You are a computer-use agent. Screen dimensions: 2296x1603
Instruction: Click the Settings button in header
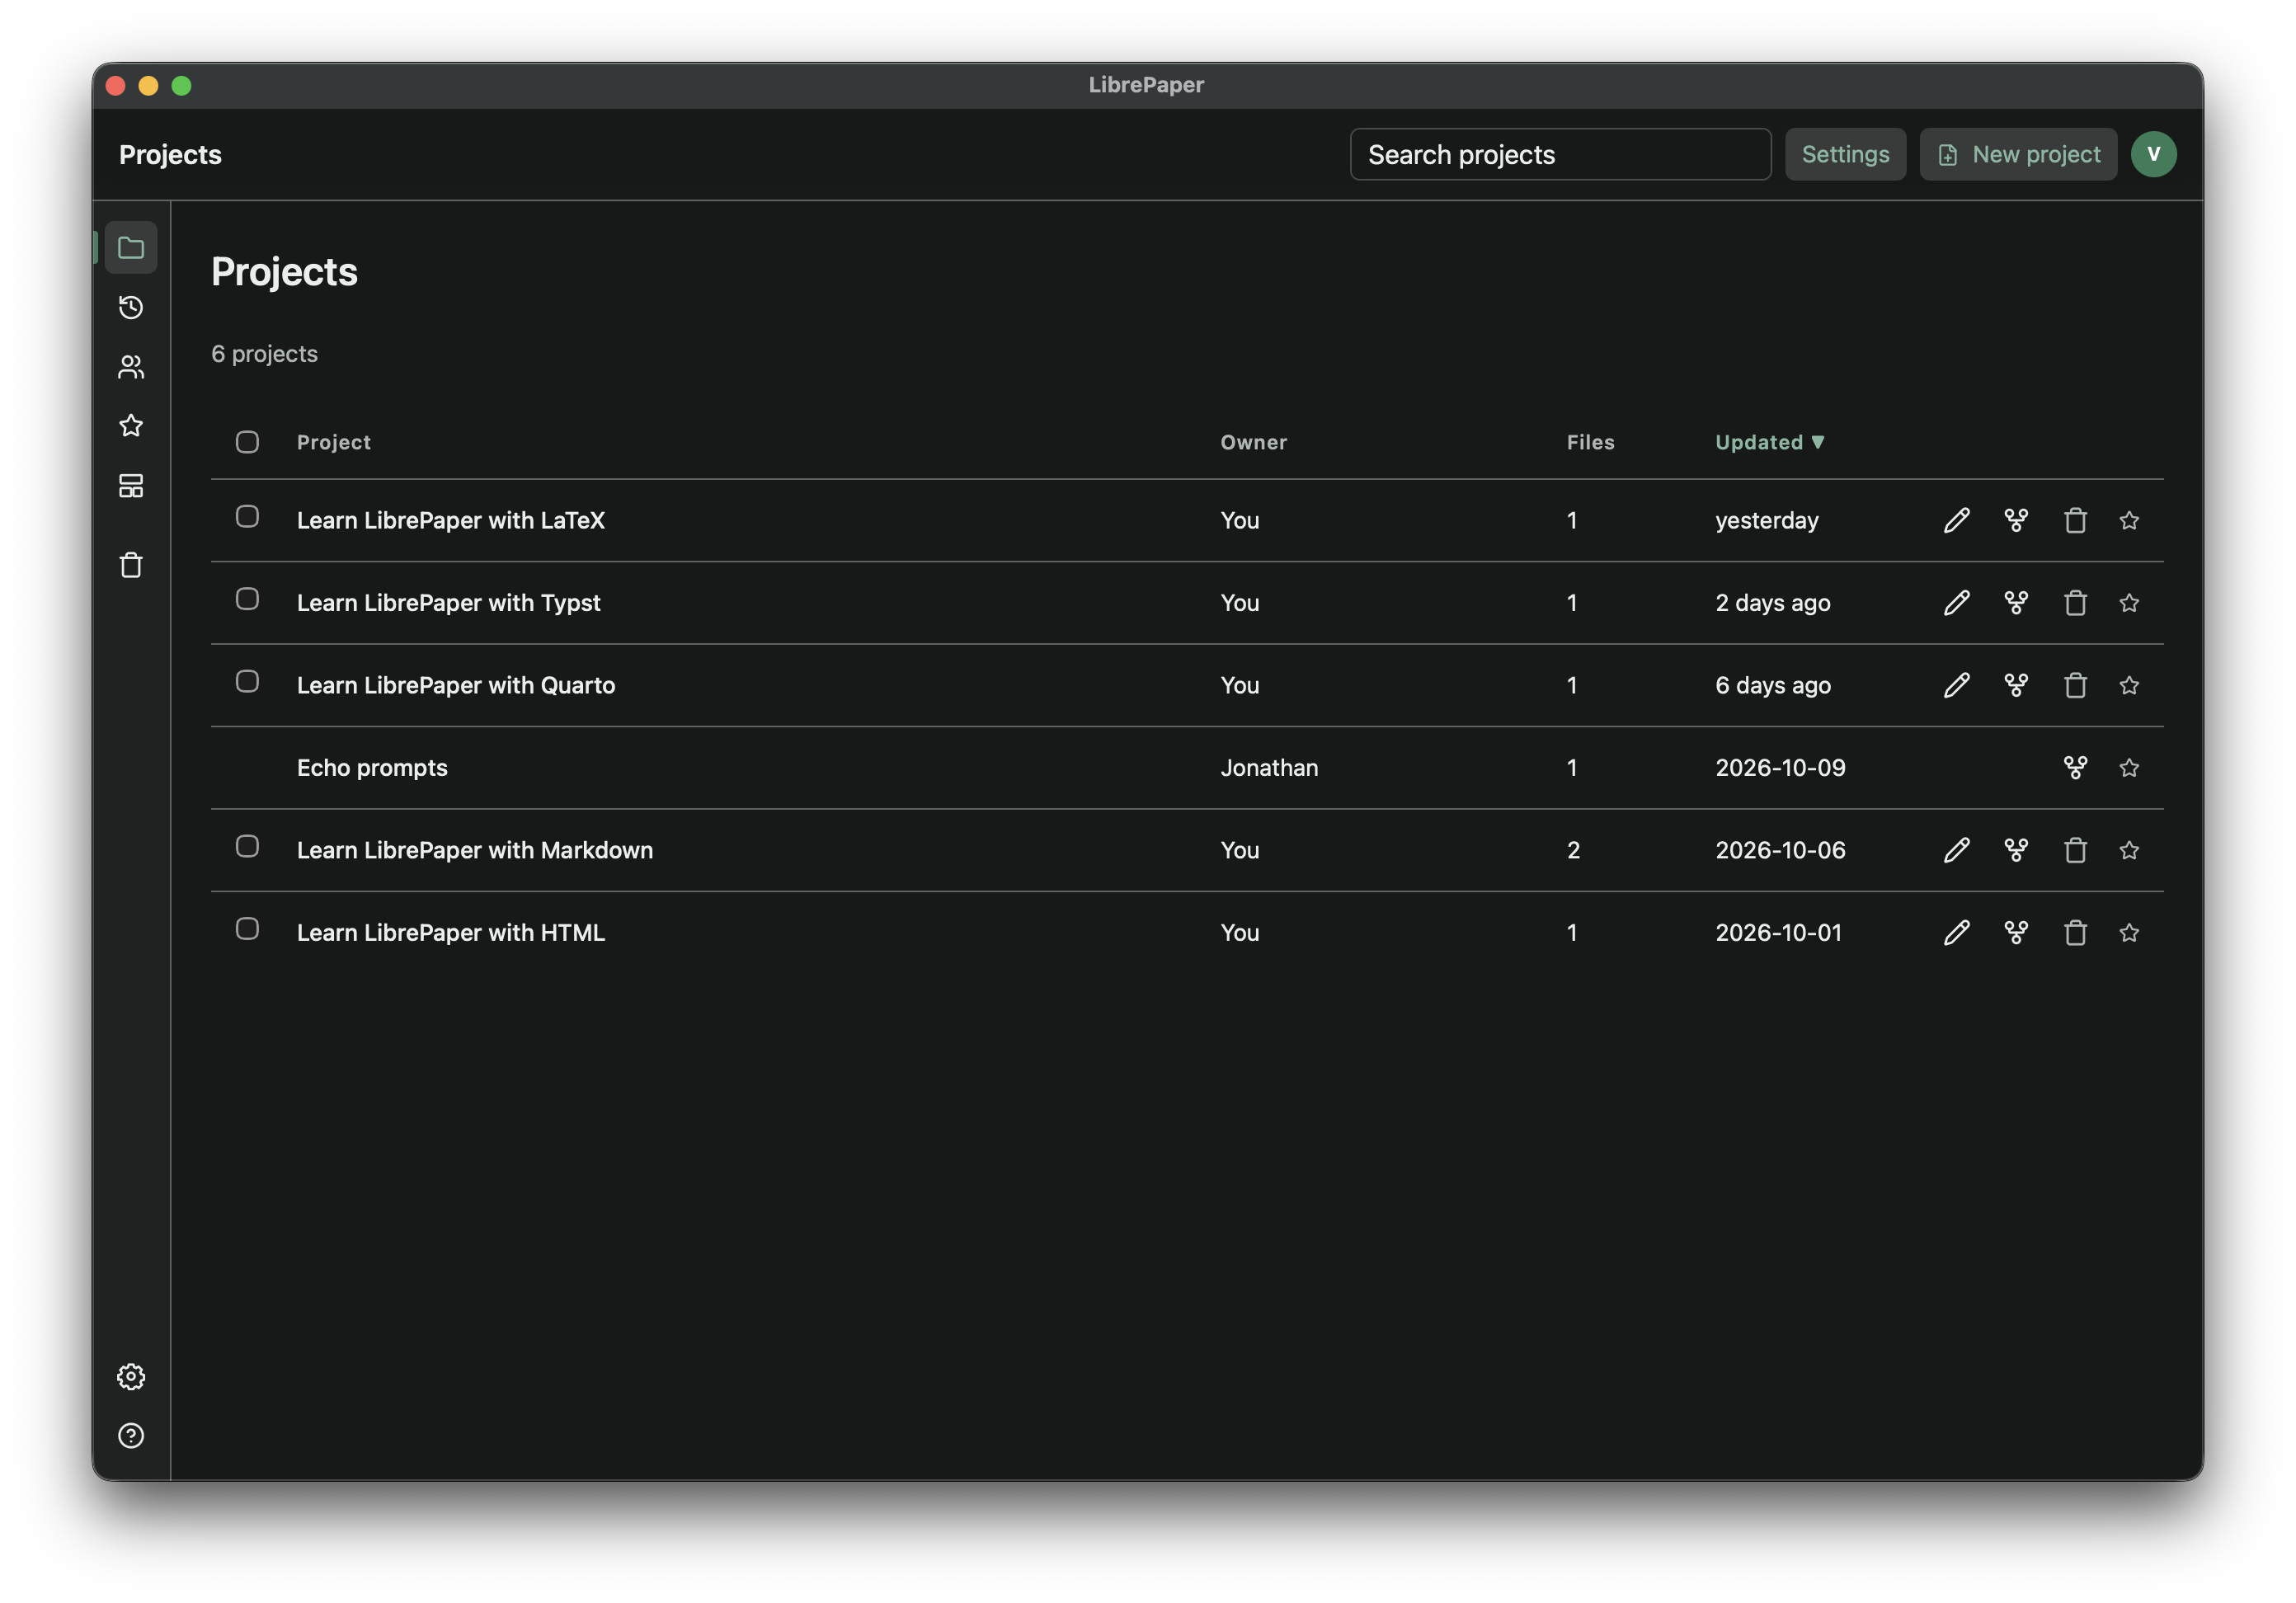(1845, 154)
